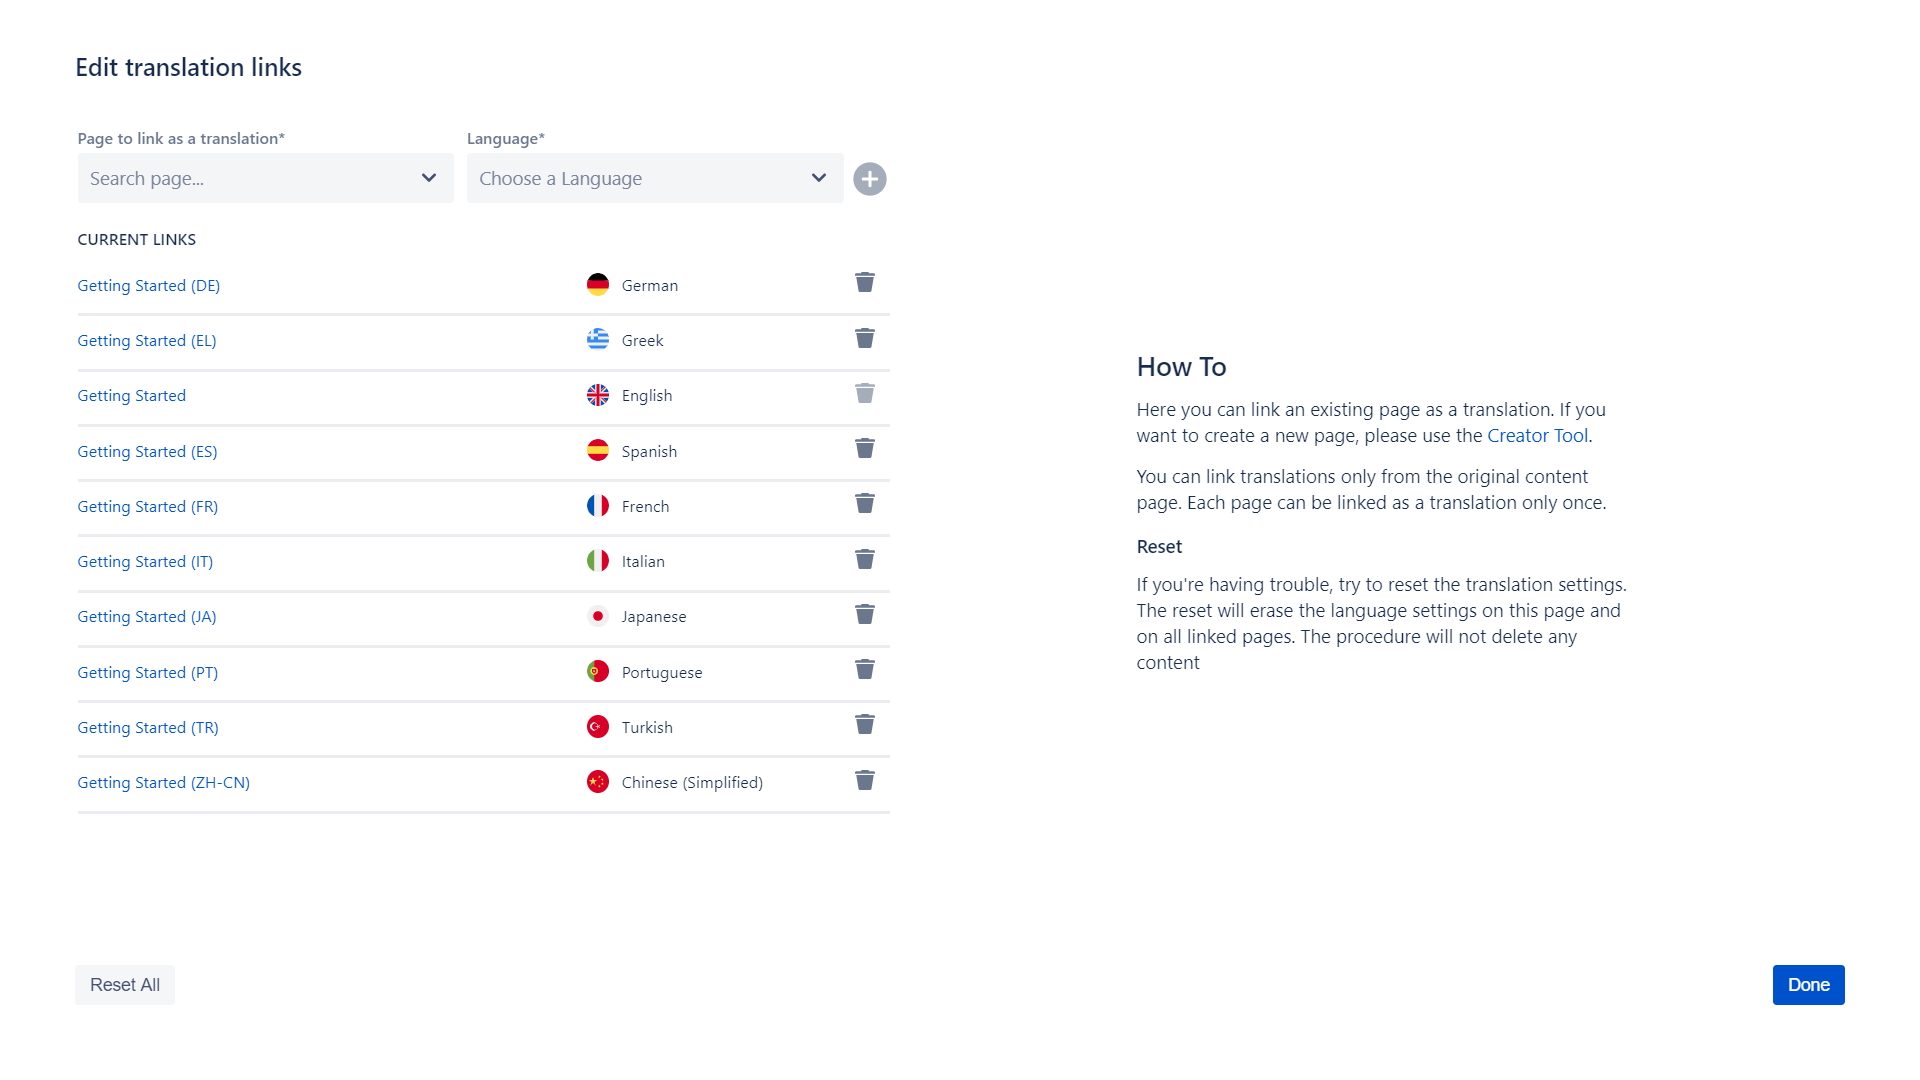Screen dimensions: 1920x1080
Task: Open Getting Started (DE) page link
Action: 149,286
